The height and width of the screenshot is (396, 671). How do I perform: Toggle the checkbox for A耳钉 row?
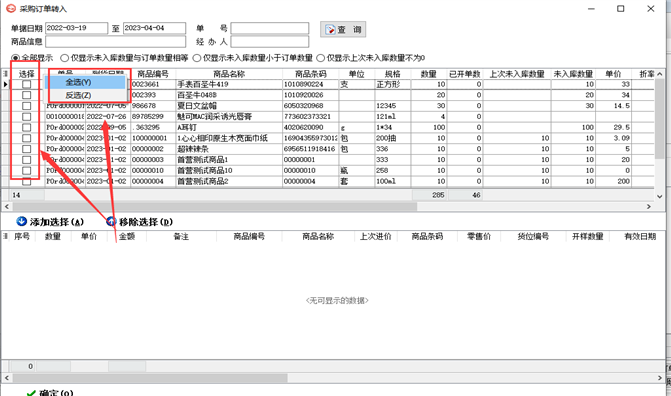point(27,128)
